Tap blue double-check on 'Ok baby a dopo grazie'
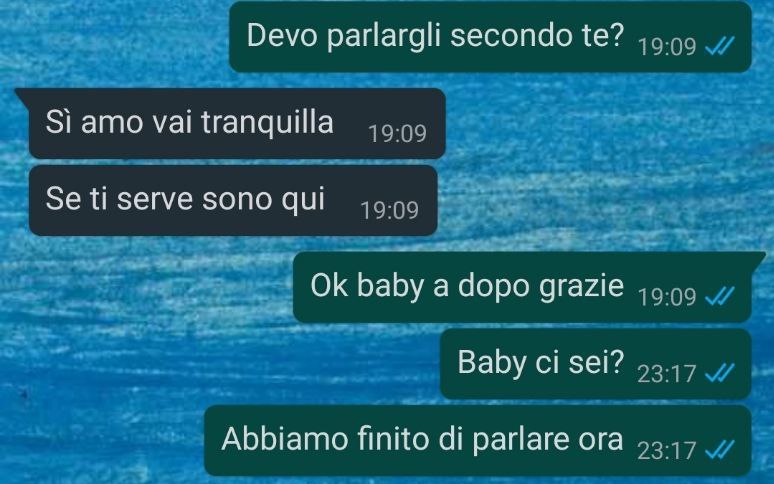The image size is (774, 484). (720, 296)
